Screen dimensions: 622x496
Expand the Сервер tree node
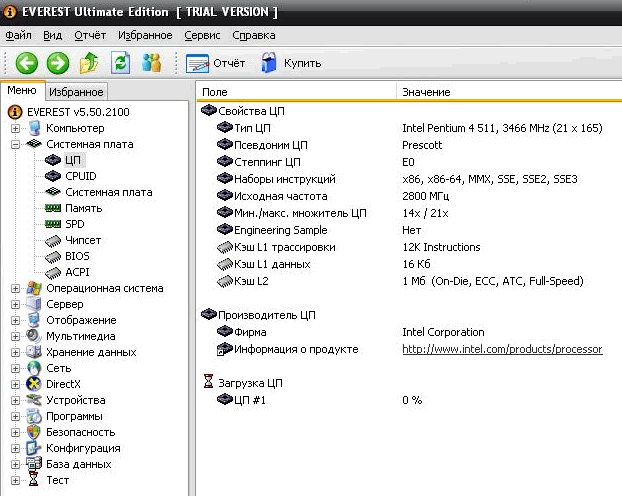click(15, 304)
